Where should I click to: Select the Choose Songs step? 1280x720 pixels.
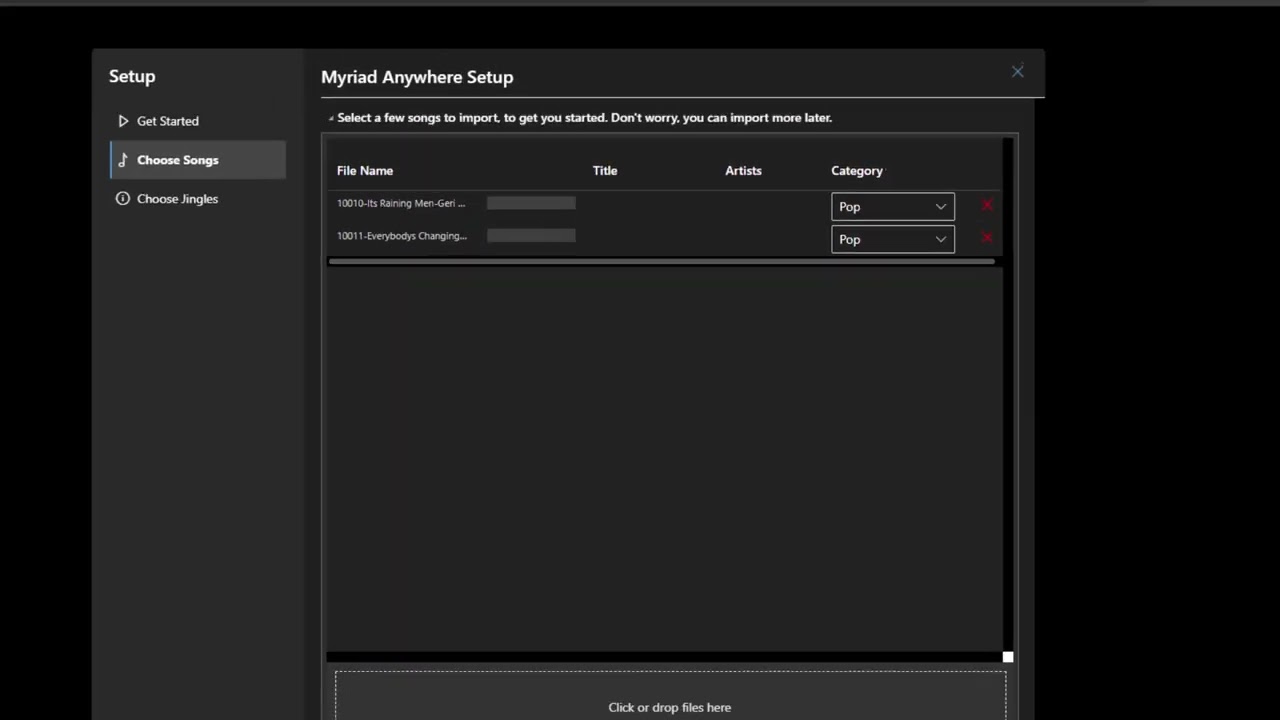tap(198, 160)
